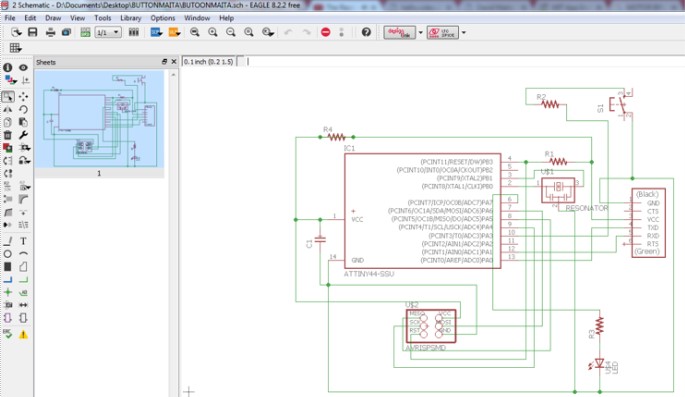Image resolution: width=685 pixels, height=397 pixels.
Task: Click the Undo arrow
Action: (x=288, y=32)
